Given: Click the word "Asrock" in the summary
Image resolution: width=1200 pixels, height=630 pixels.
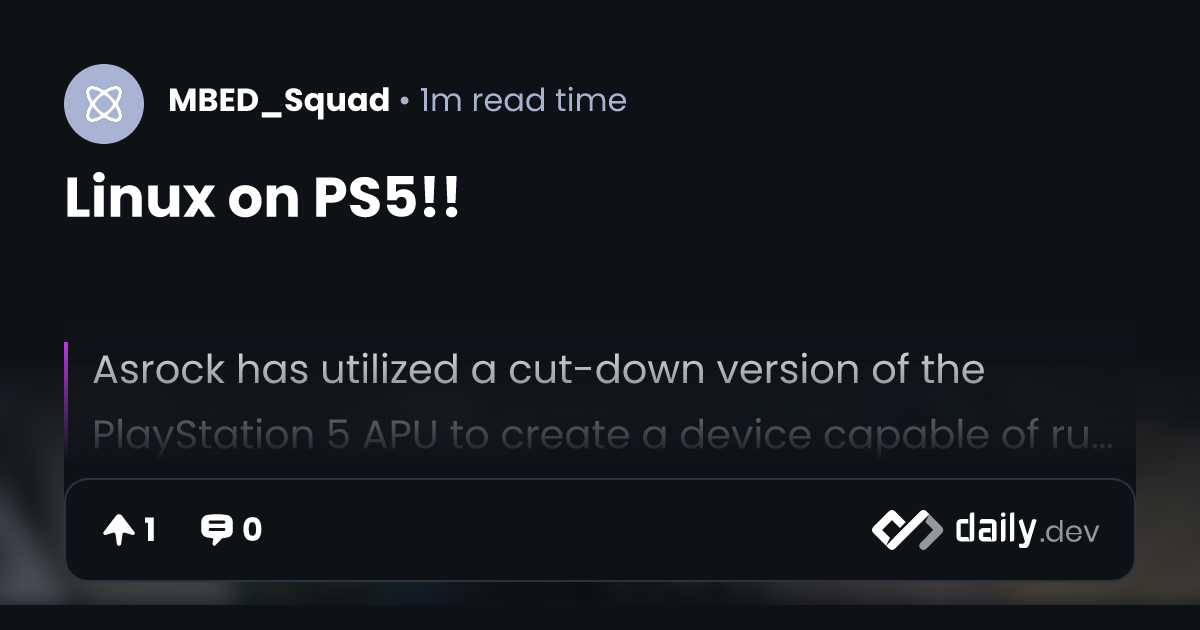Looking at the screenshot, I should [x=159, y=370].
